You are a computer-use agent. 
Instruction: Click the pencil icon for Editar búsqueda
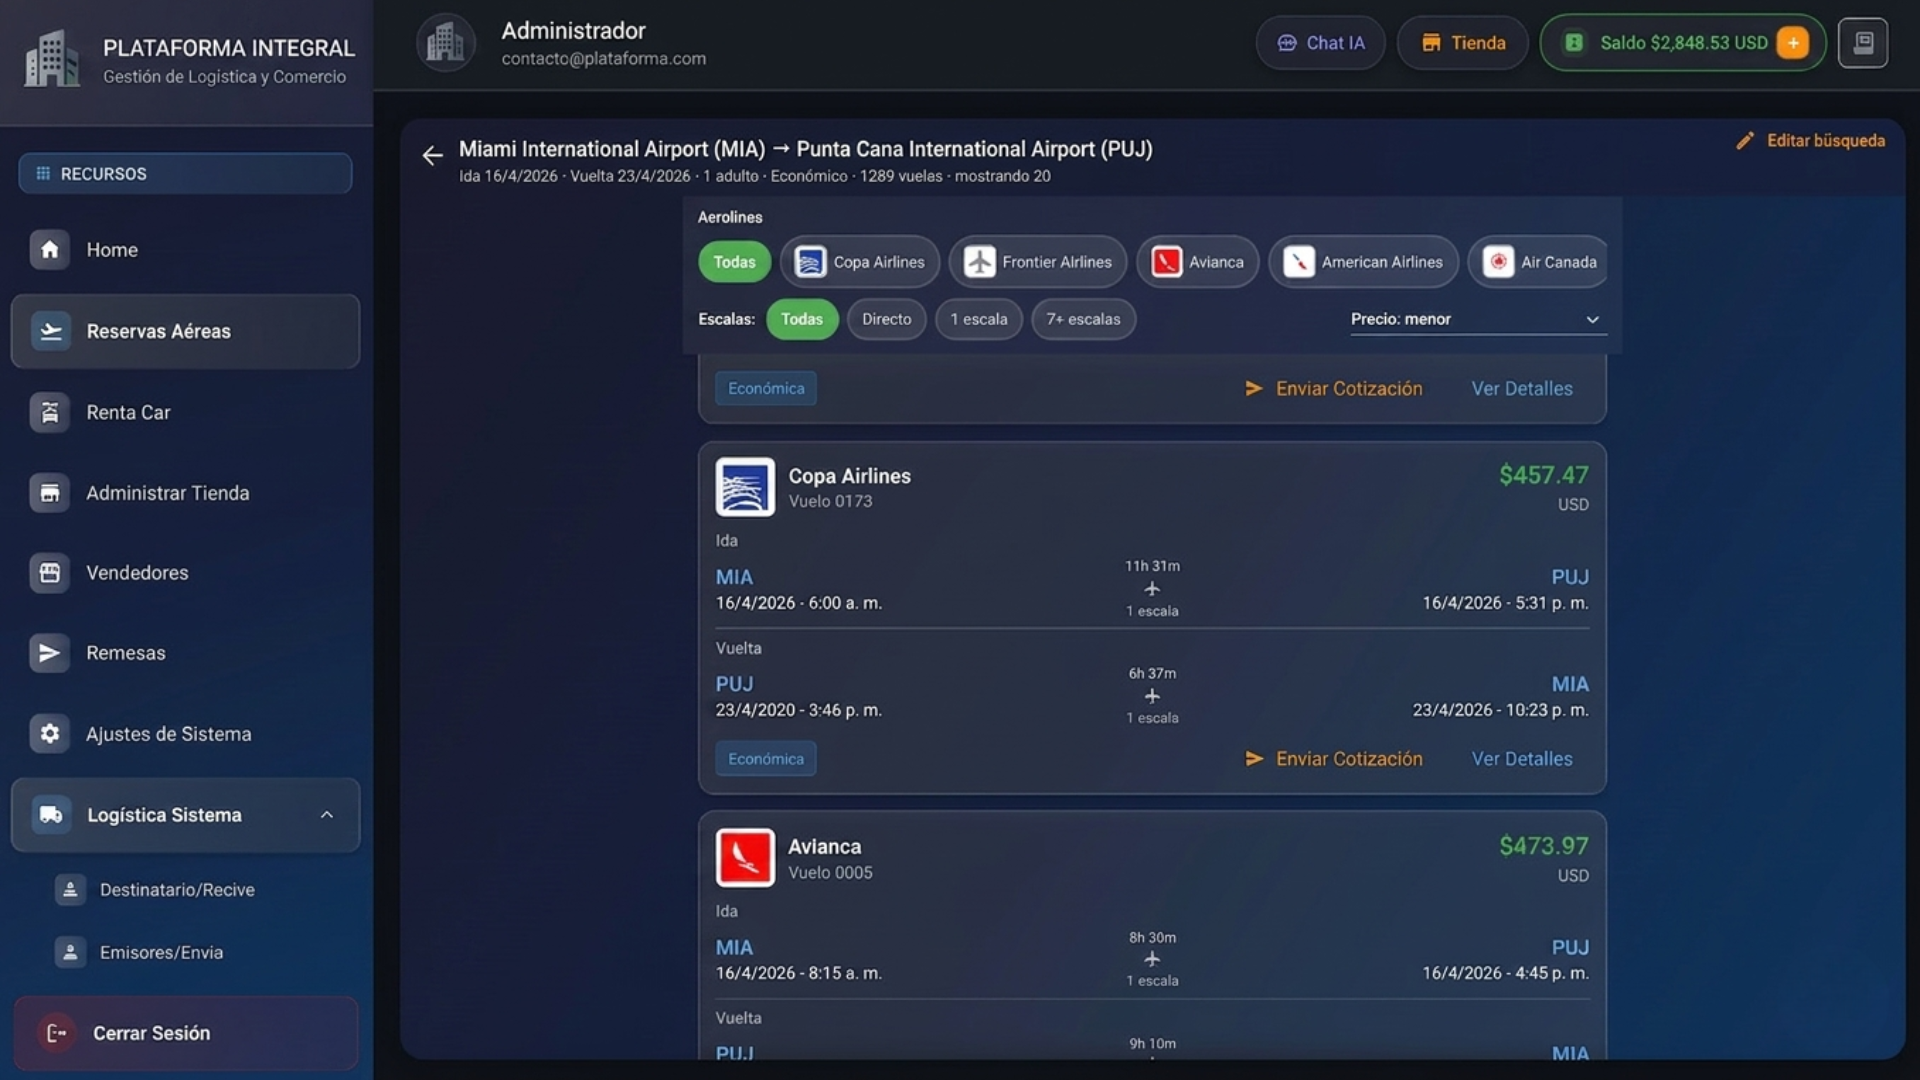pyautogui.click(x=1745, y=141)
